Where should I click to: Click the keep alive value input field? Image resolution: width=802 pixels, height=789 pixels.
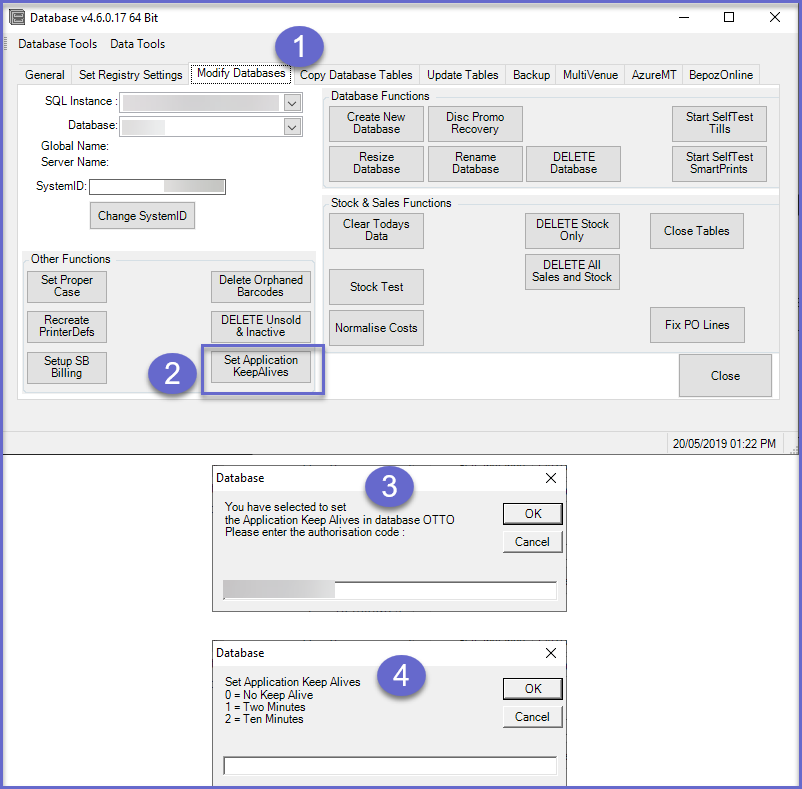(x=389, y=765)
